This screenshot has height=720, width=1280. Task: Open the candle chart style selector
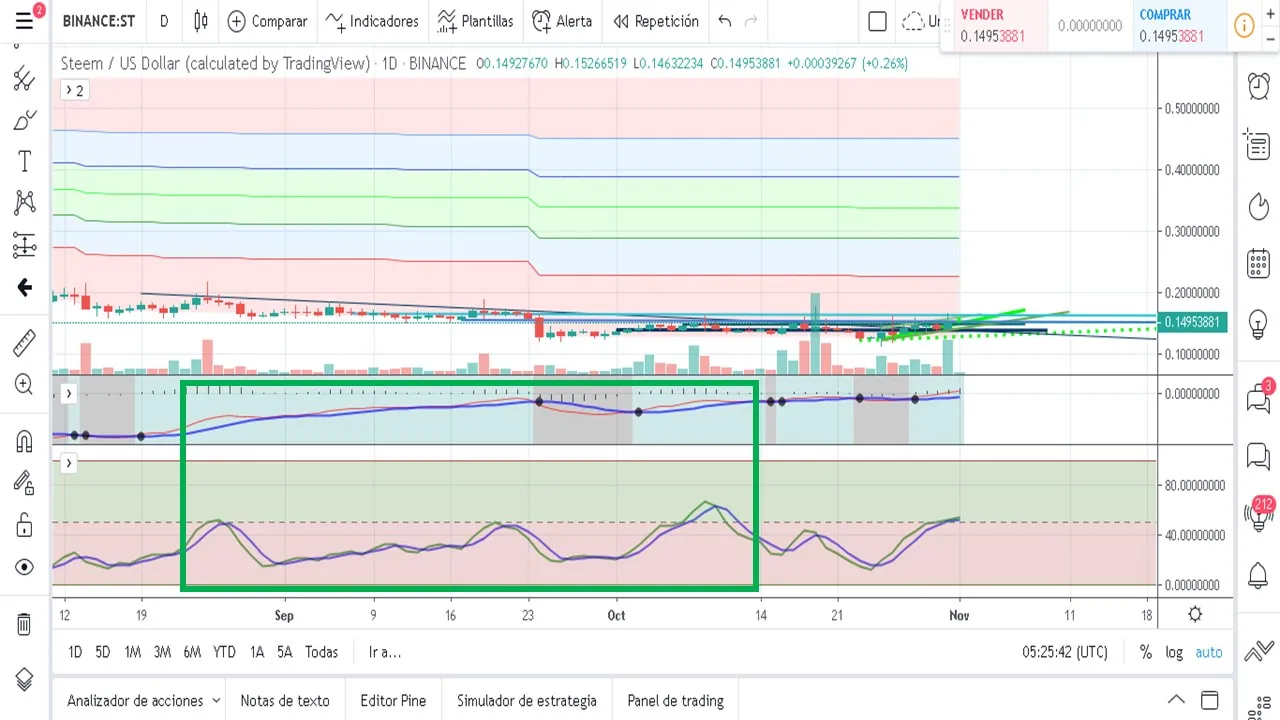[x=201, y=21]
